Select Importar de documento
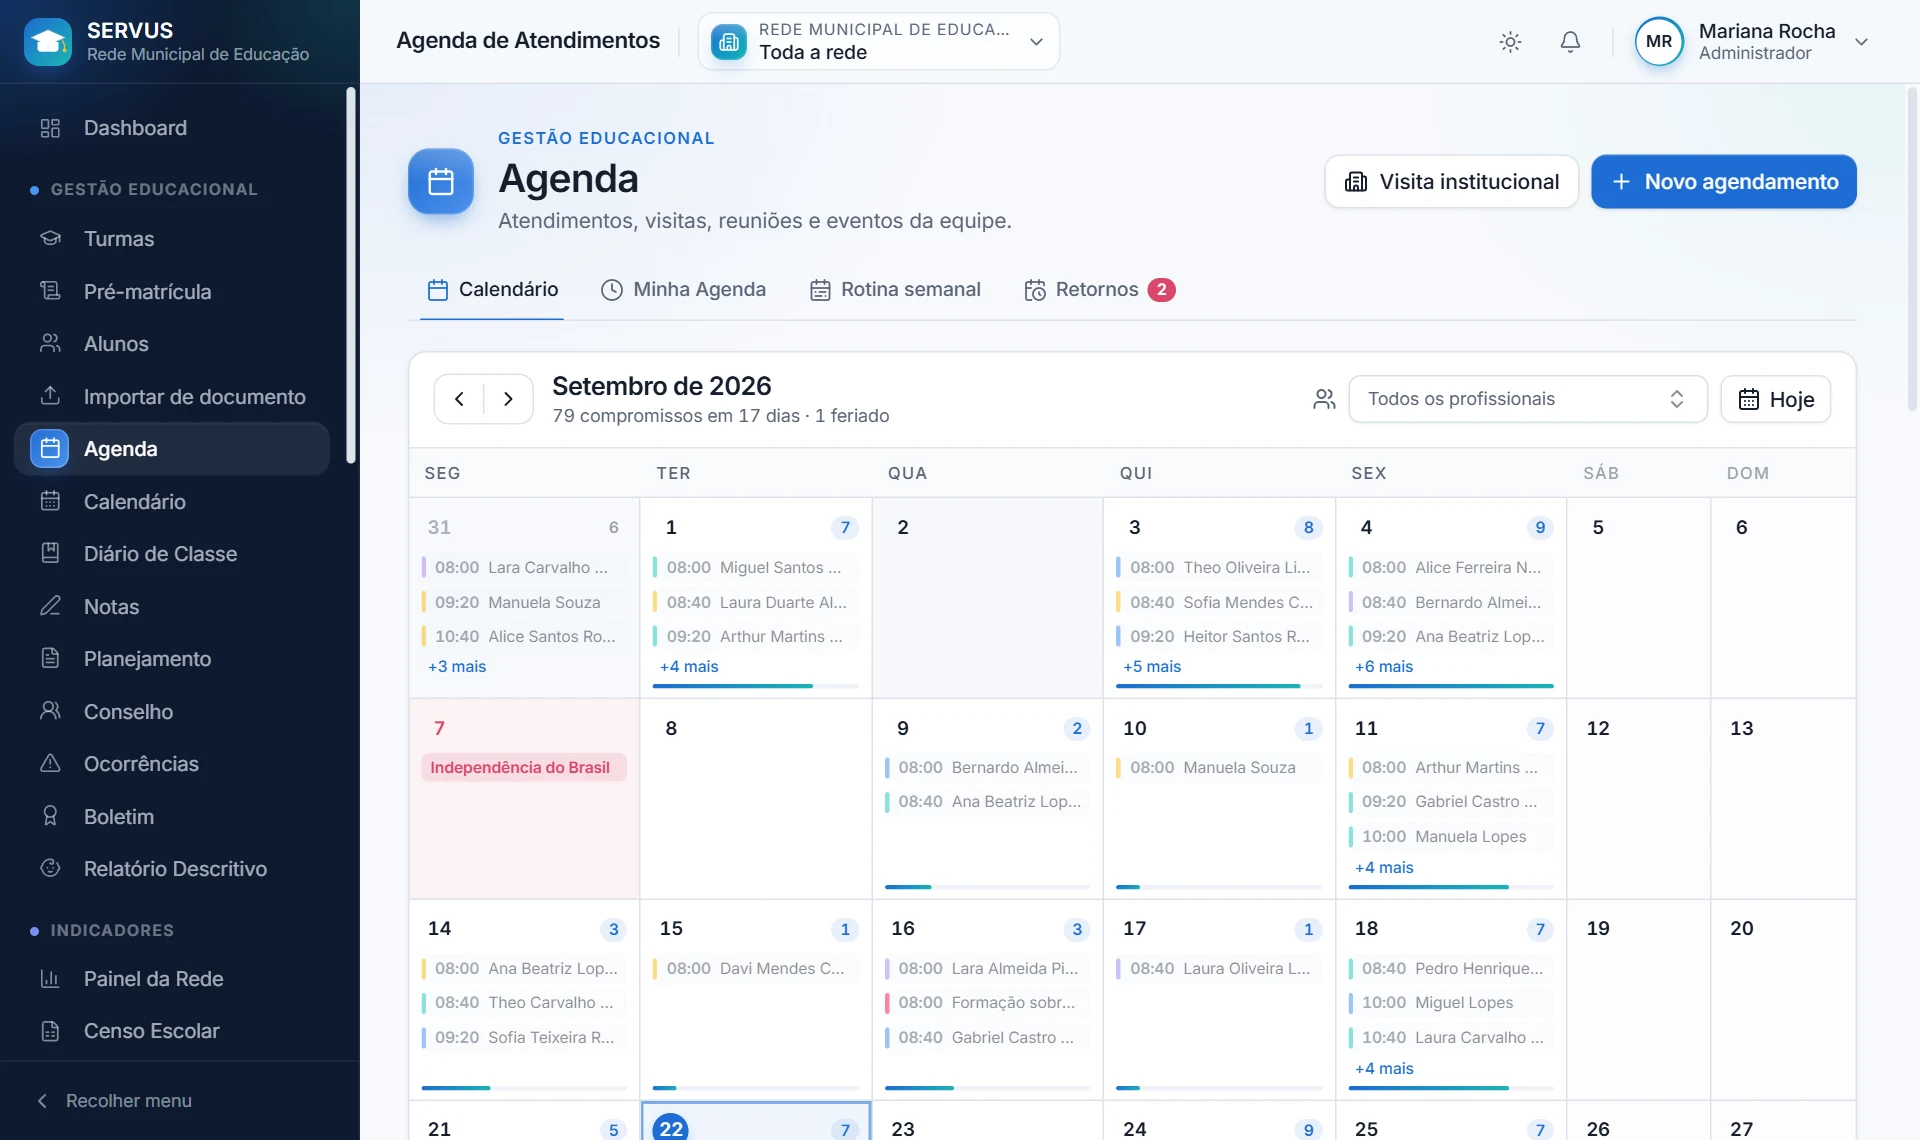Viewport: 1920px width, 1140px height. [x=172, y=397]
